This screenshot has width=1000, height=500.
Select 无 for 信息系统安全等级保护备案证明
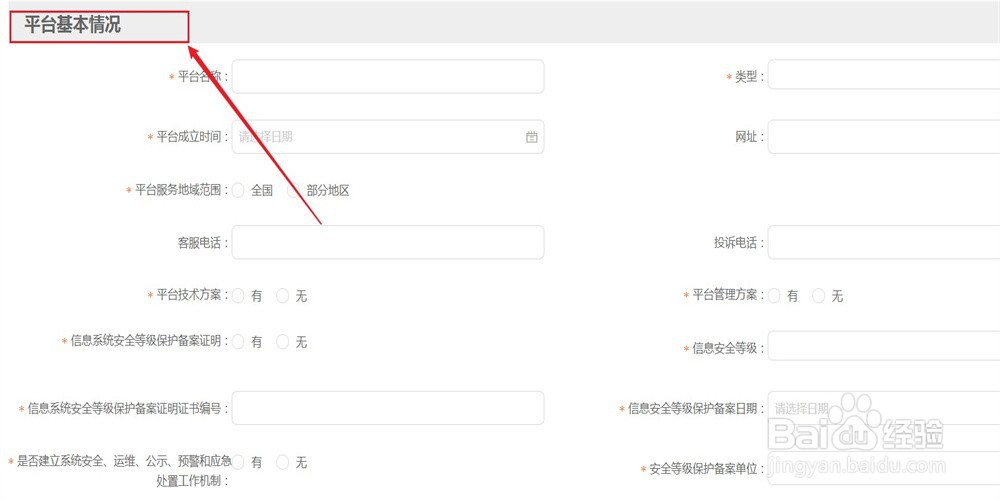(x=283, y=342)
